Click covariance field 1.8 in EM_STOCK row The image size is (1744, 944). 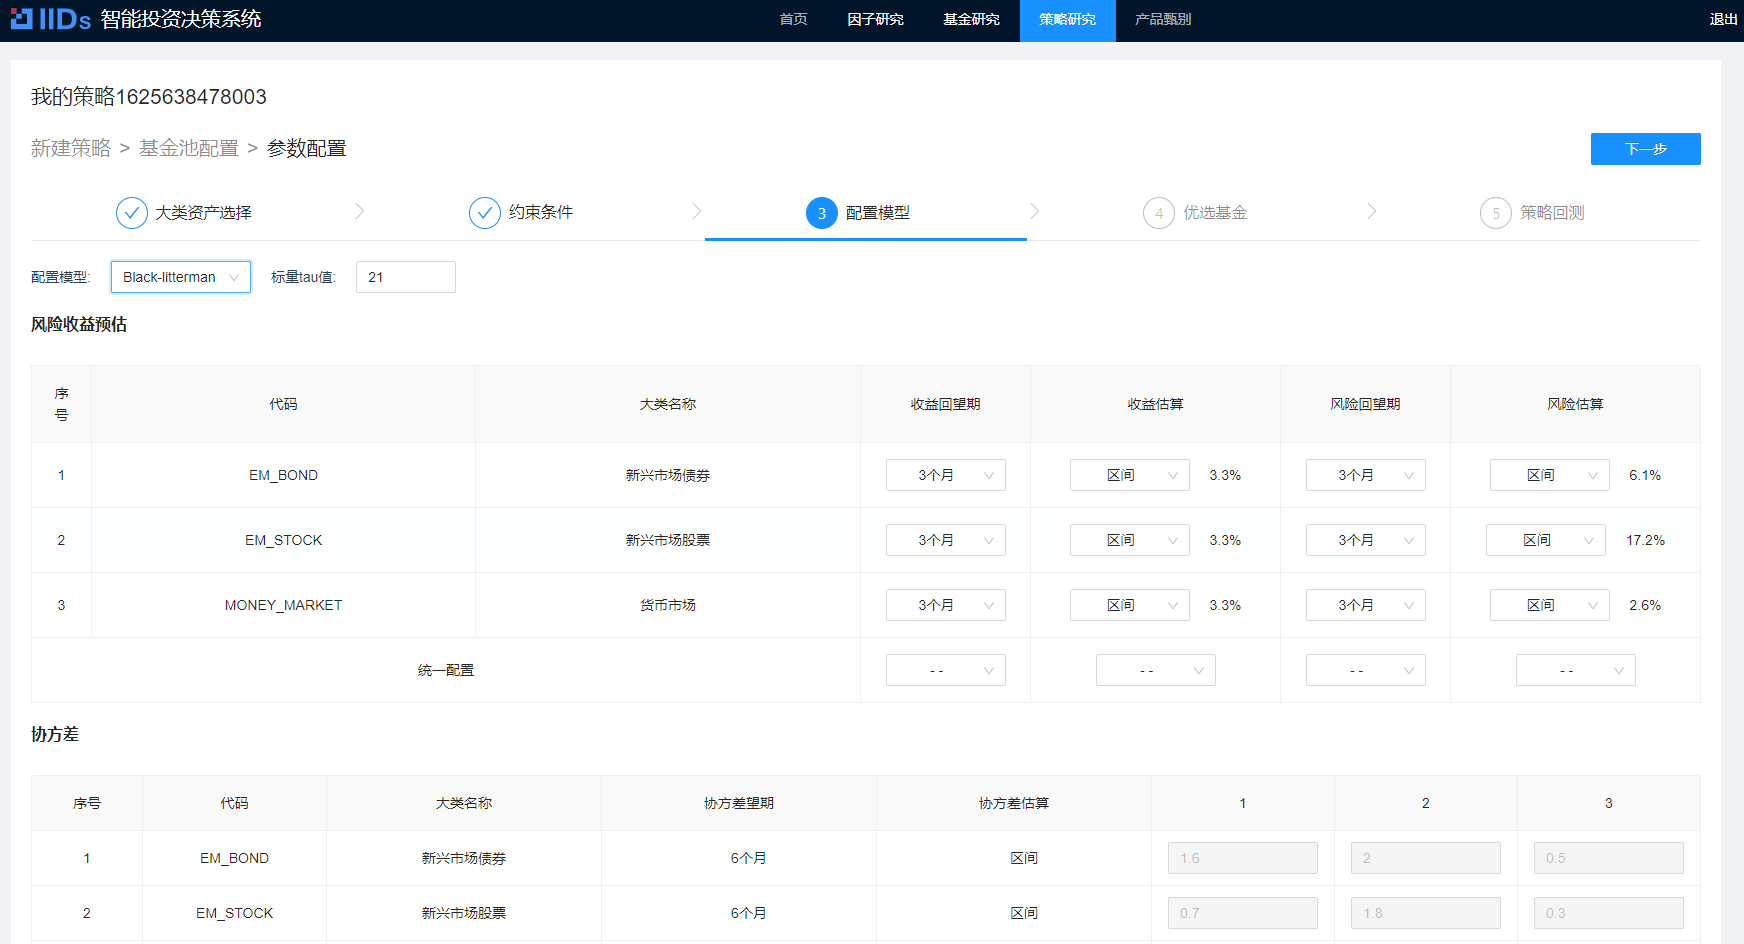[1426, 913]
